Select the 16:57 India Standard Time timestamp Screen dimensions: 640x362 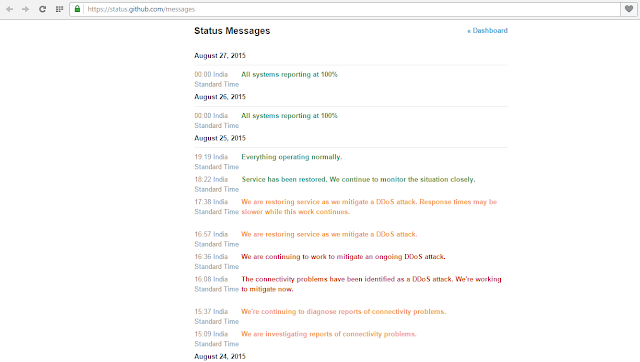216,239
